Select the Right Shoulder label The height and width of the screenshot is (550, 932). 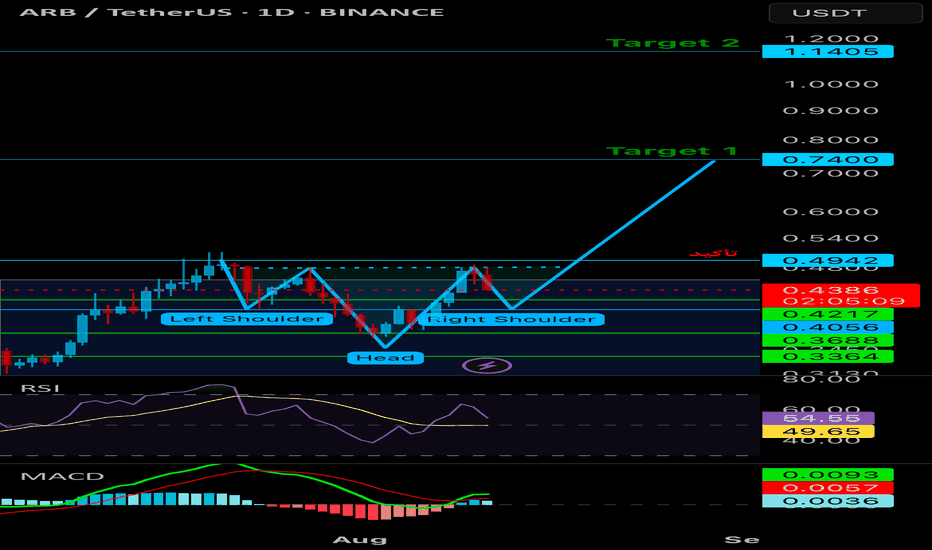[x=511, y=319]
